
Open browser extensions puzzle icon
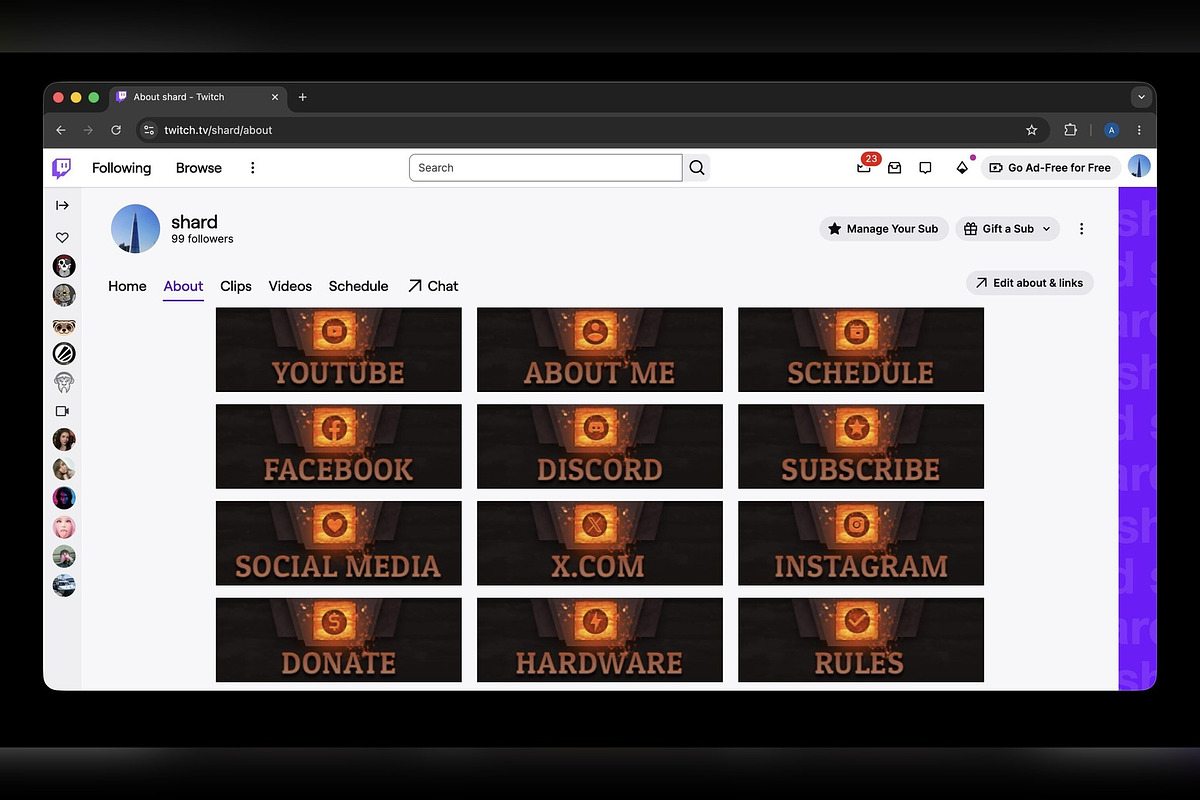click(1071, 130)
